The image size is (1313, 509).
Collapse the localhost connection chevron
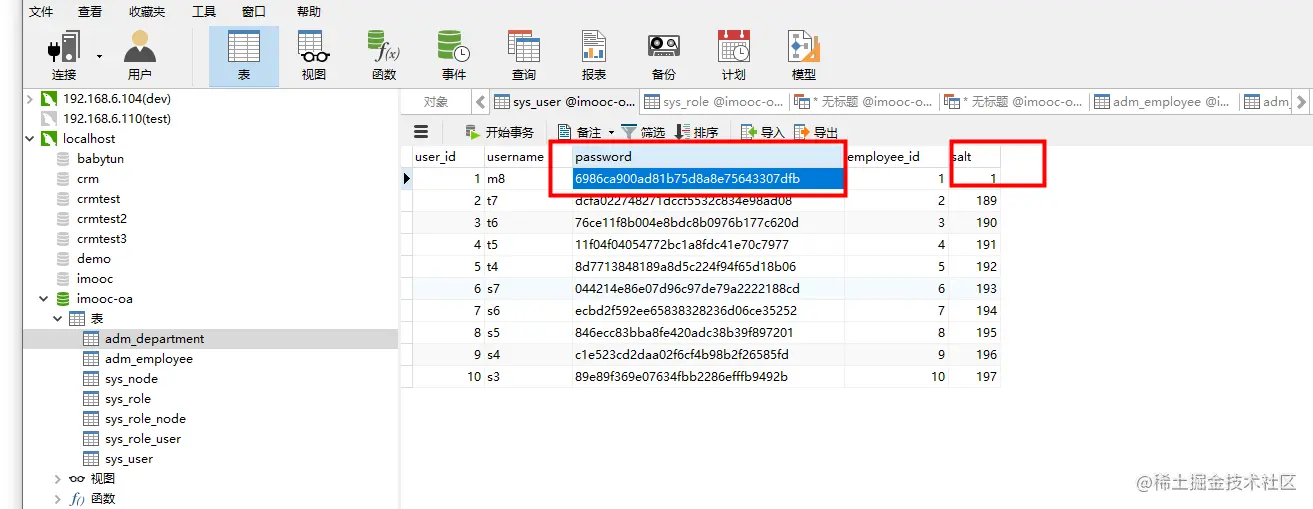(x=29, y=139)
